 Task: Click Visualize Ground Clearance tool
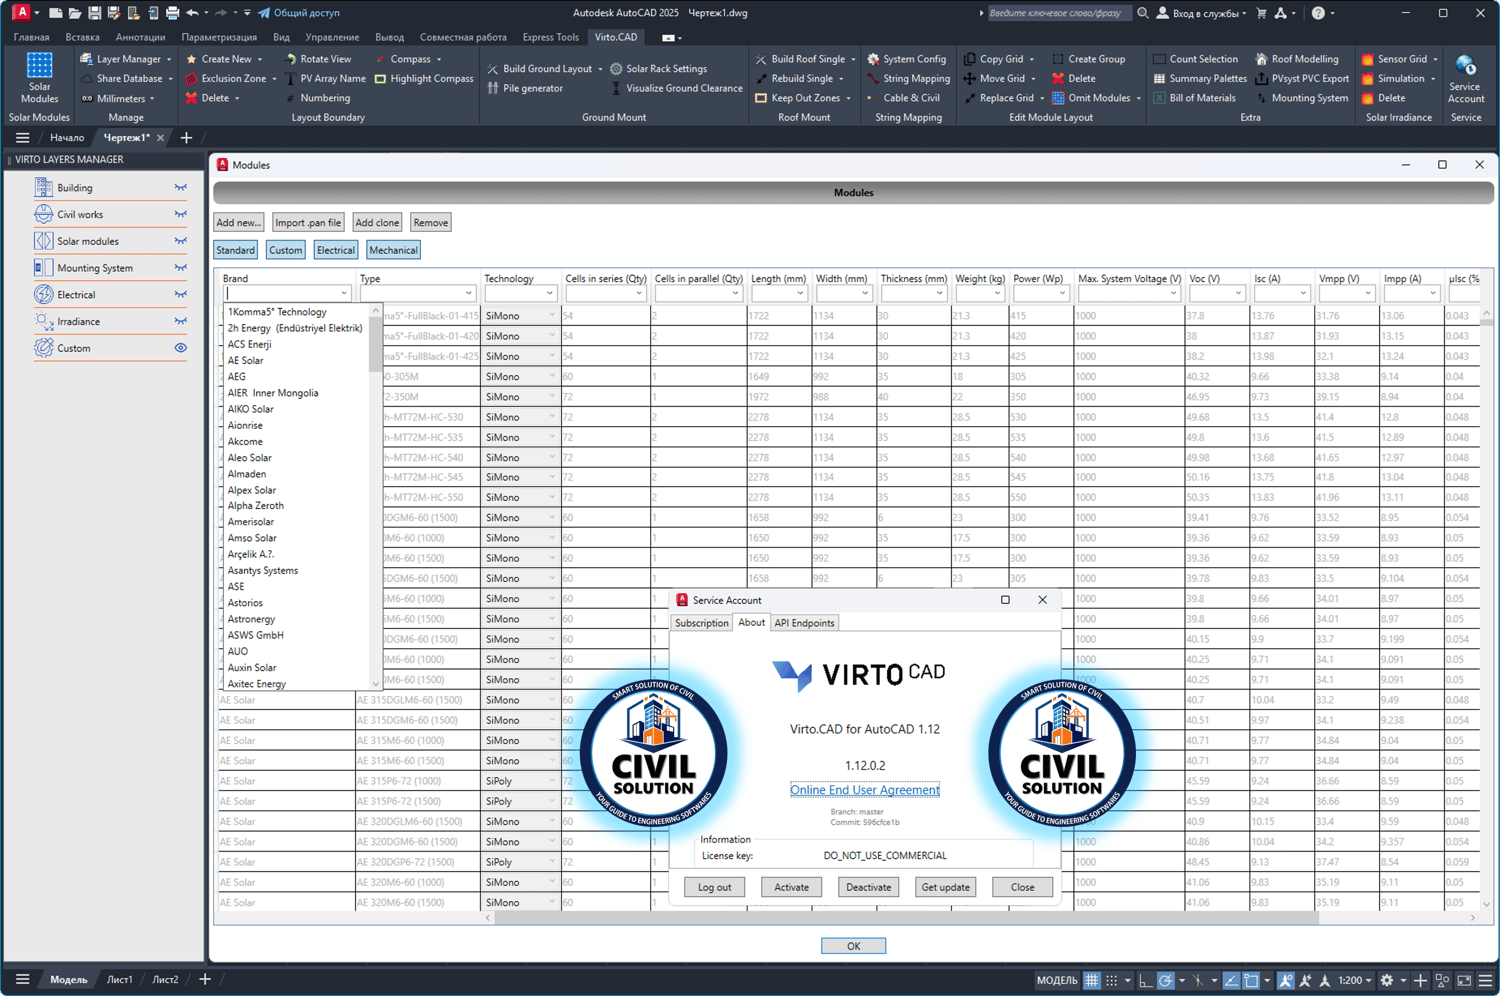[x=676, y=88]
